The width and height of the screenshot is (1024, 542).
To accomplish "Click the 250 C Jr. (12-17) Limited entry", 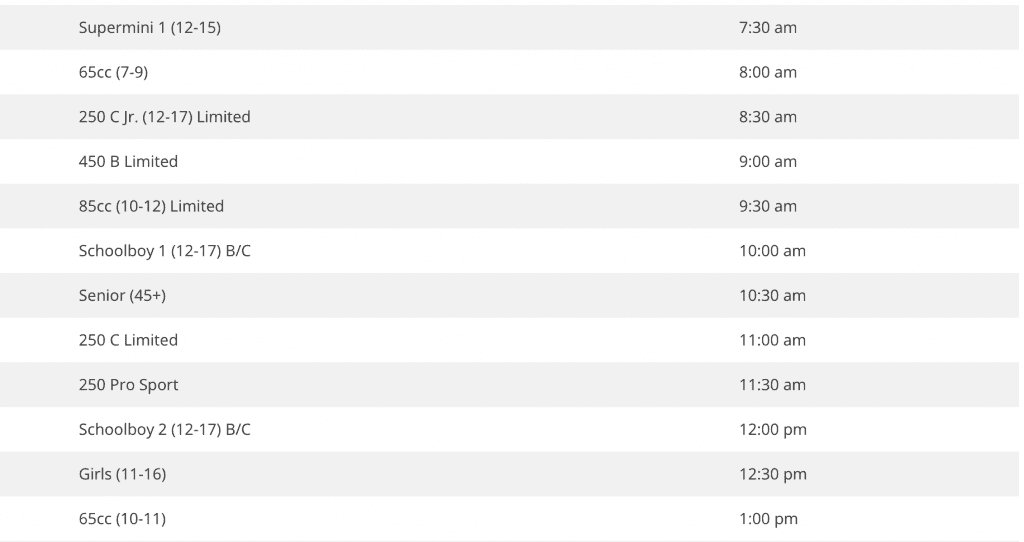I will 165,117.
